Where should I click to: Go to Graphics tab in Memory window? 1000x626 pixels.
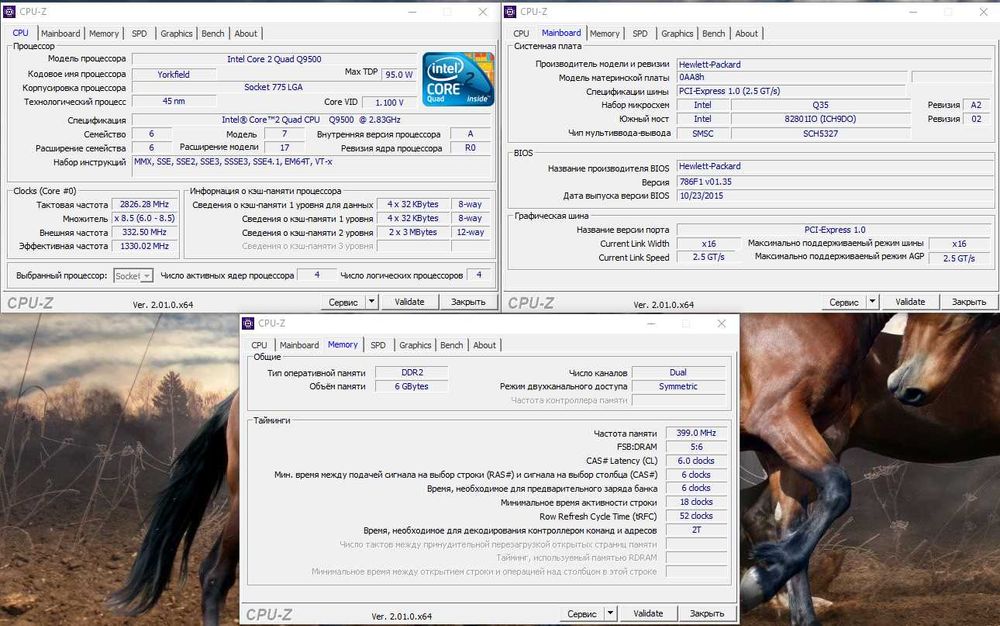415,345
